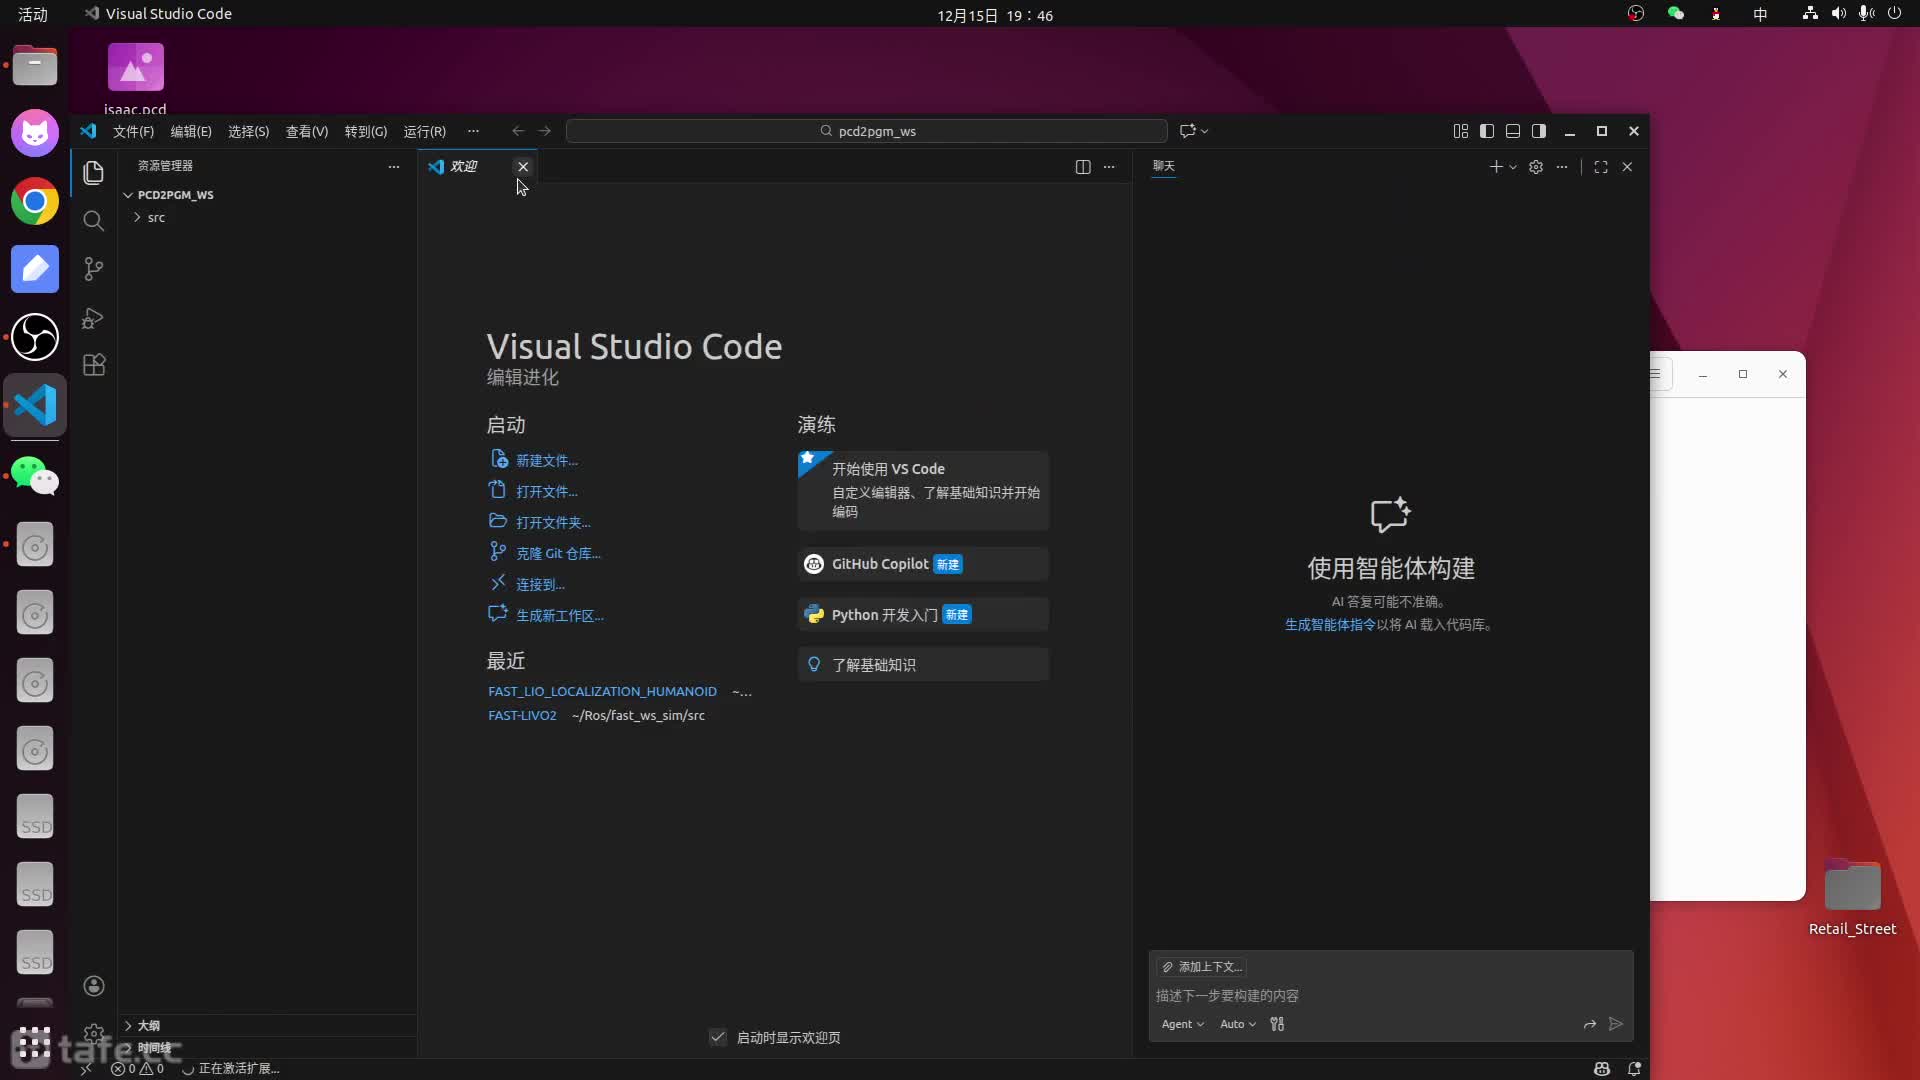Open recent FAST-LIVO2 project link
Image resolution: width=1920 pixels, height=1080 pixels.
[522, 716]
